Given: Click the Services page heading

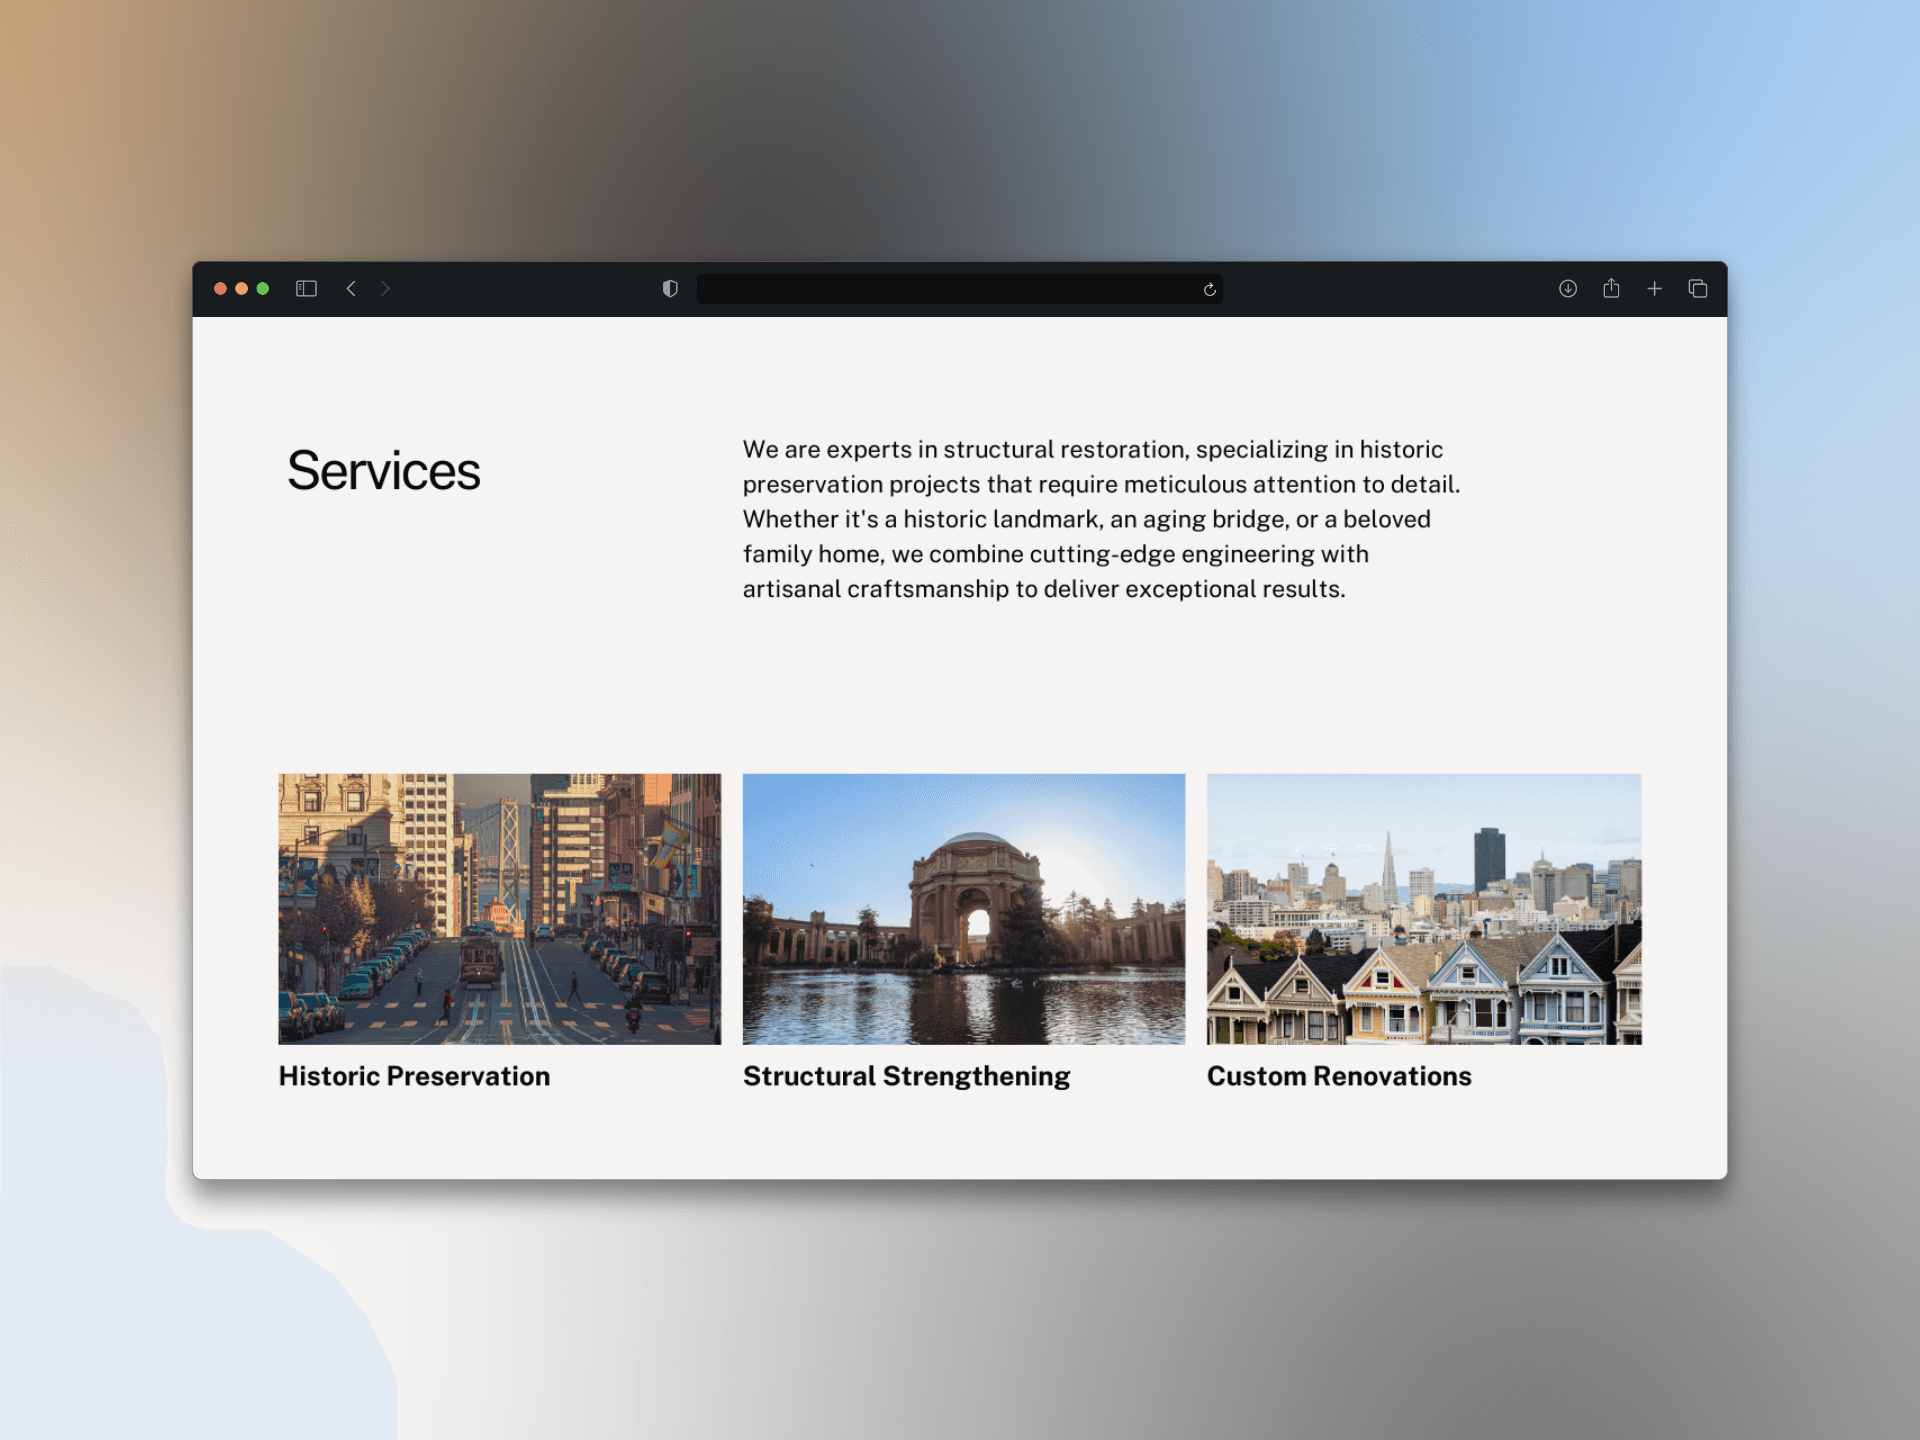Looking at the screenshot, I should 383,471.
